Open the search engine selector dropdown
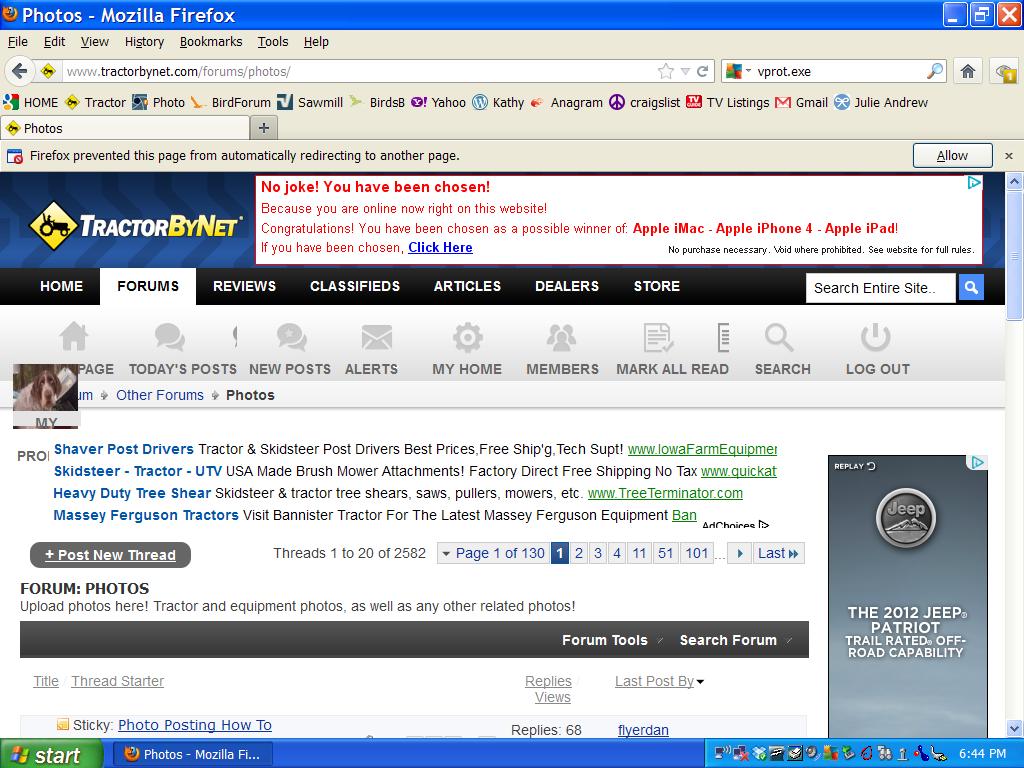Screen dimensions: 1024x768 click(x=739, y=71)
